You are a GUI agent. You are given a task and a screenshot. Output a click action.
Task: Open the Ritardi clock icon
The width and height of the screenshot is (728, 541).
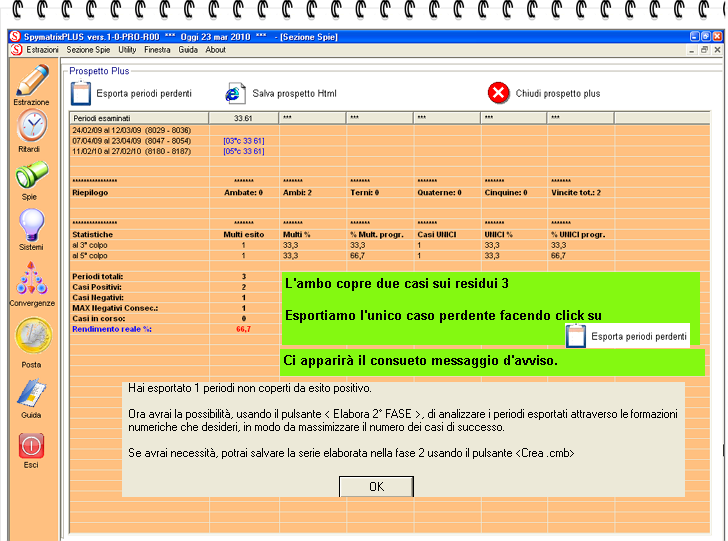[x=32, y=126]
